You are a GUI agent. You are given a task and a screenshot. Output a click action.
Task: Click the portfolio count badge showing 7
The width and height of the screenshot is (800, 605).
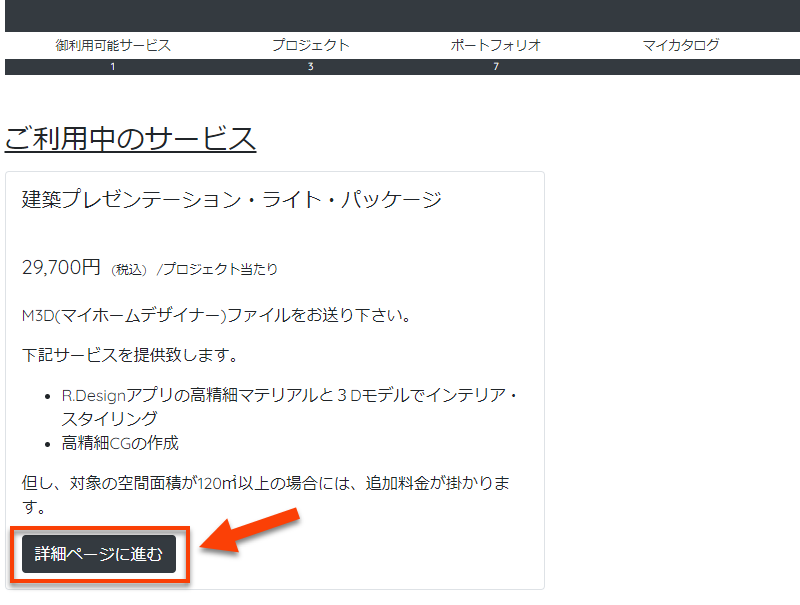pos(496,67)
